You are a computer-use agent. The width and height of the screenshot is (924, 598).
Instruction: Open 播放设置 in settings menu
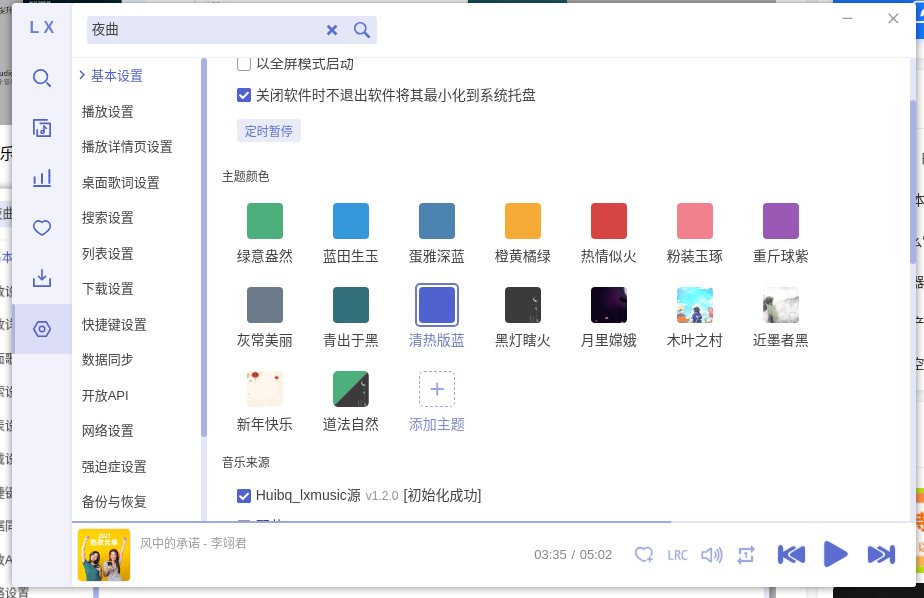point(108,111)
